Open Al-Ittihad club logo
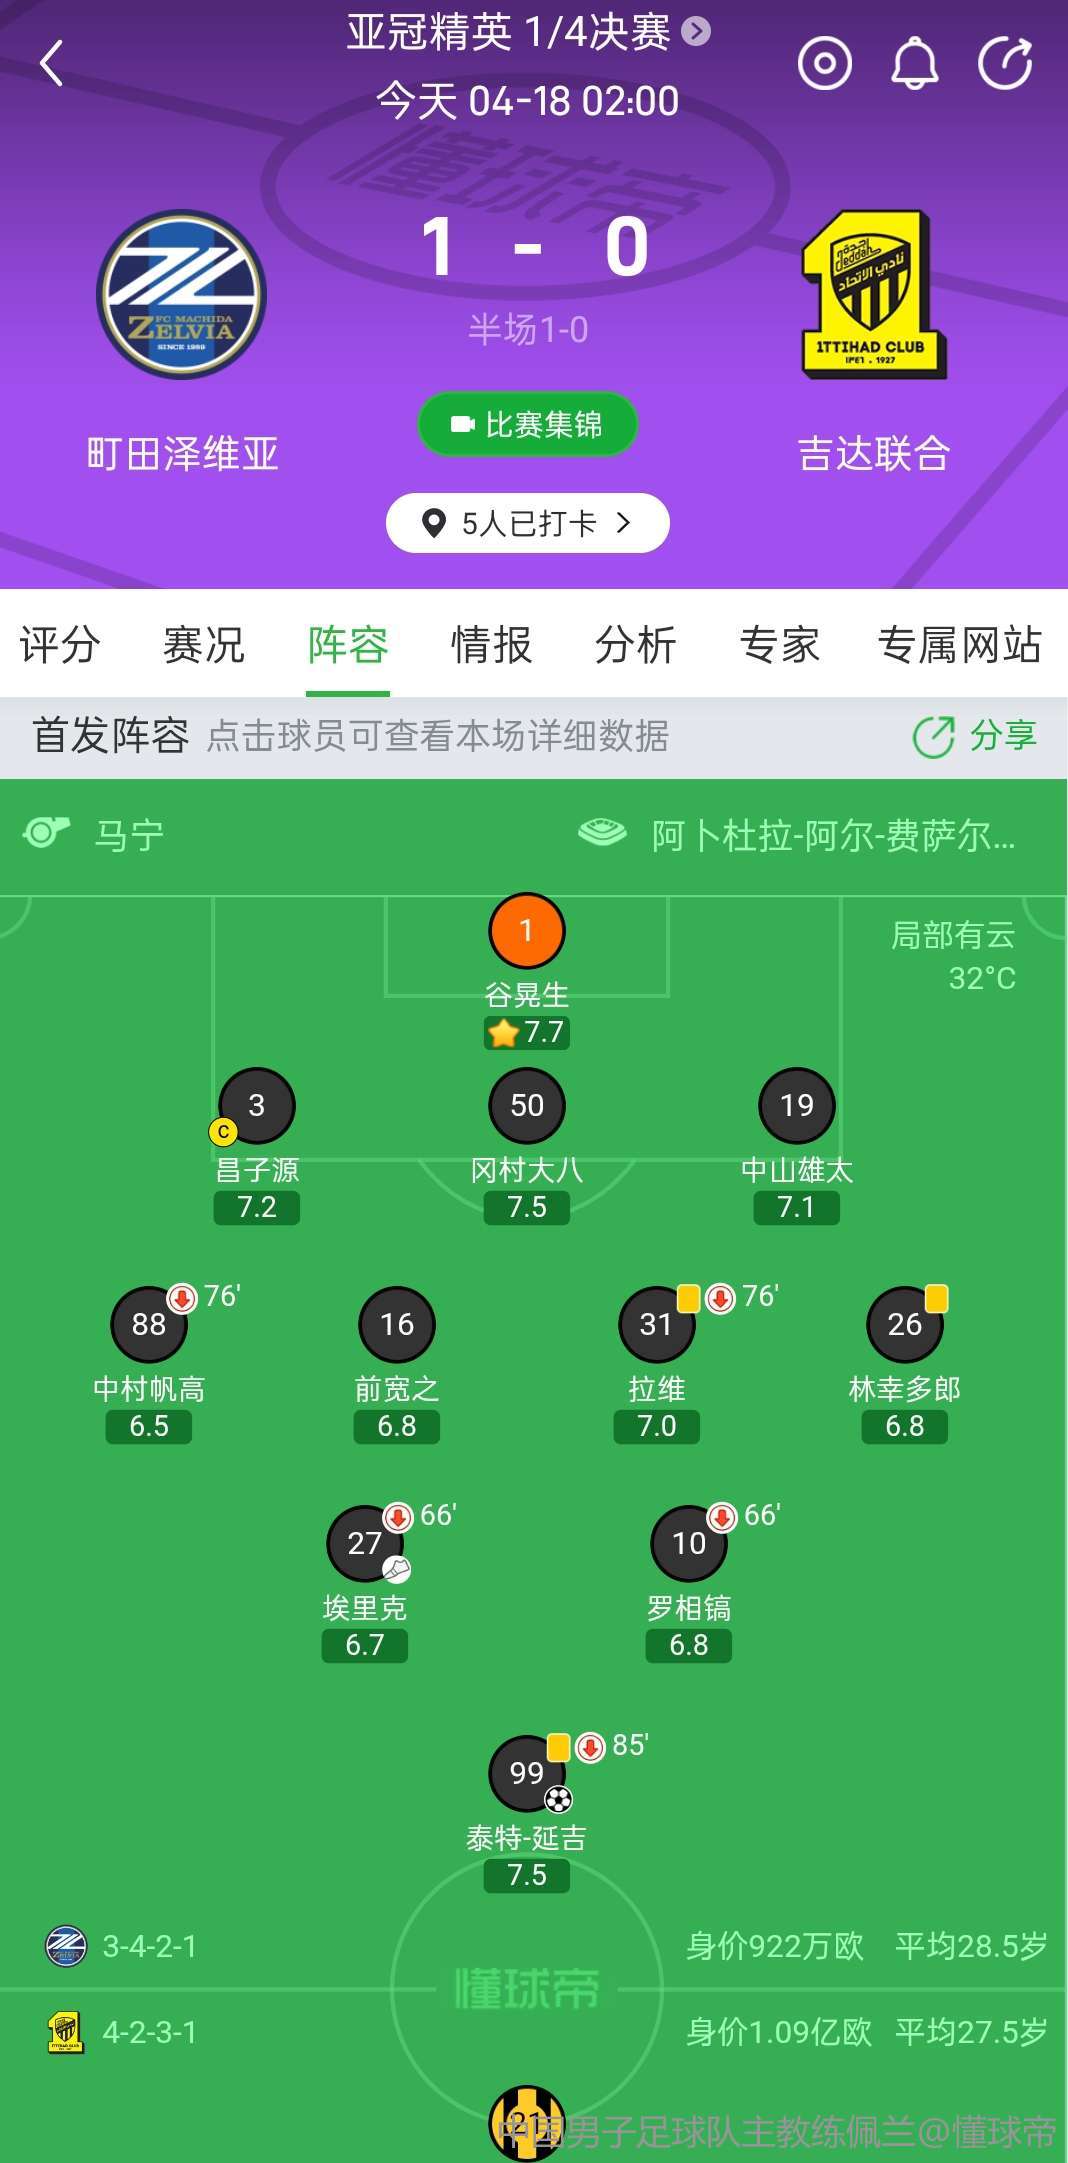 click(873, 294)
